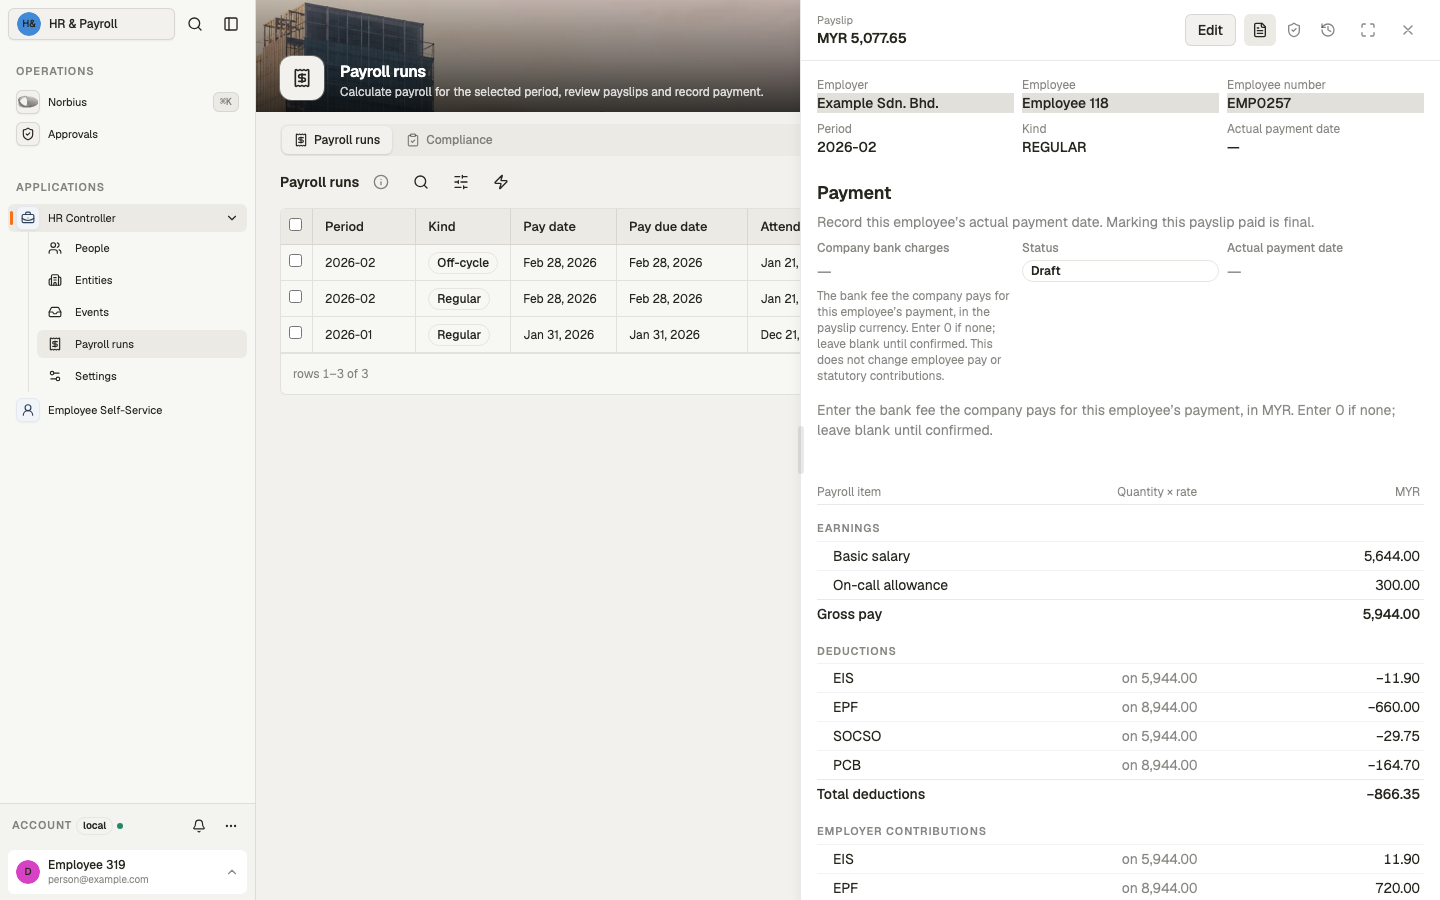The width and height of the screenshot is (1440, 900).
Task: Close the payslip panel
Action: pos(1408,30)
